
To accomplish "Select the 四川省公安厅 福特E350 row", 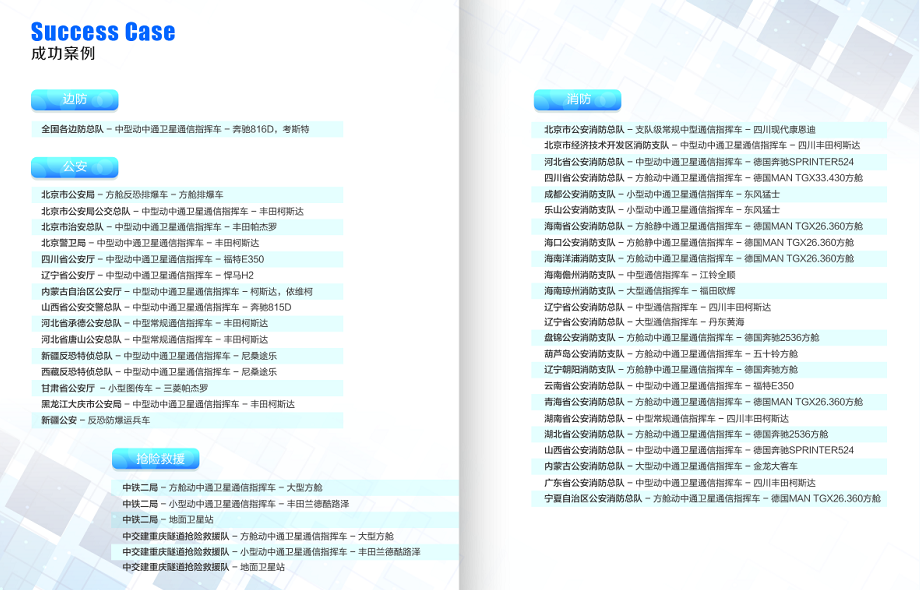I will pos(187,259).
